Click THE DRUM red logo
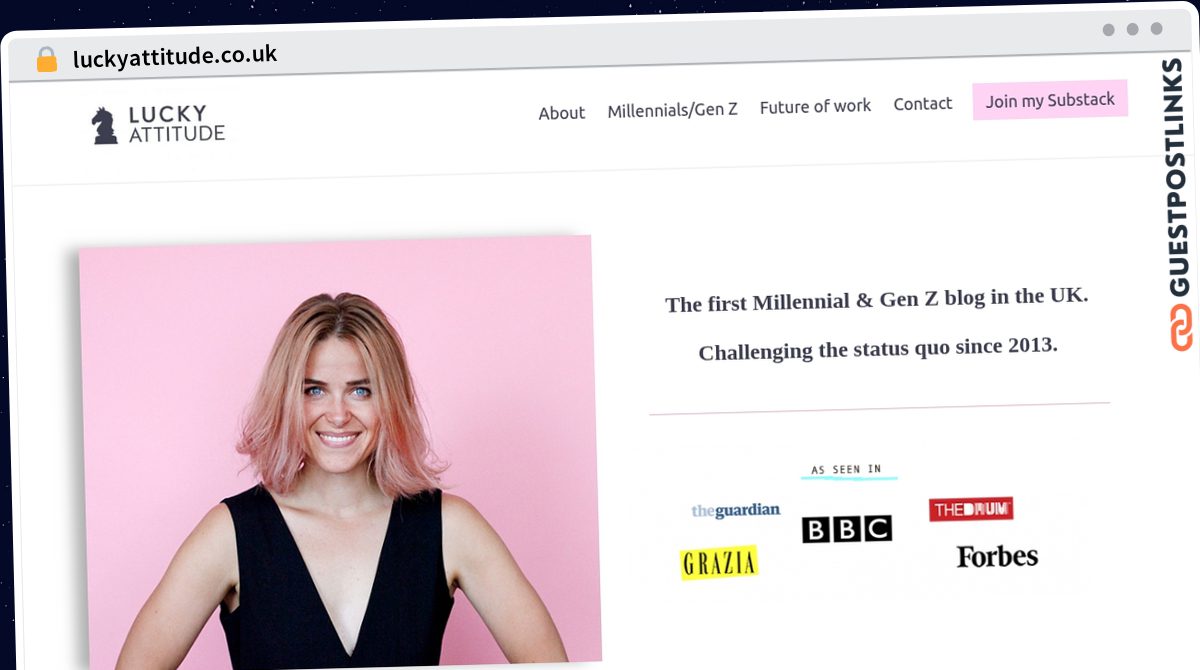This screenshot has width=1200, height=670. [x=972, y=508]
